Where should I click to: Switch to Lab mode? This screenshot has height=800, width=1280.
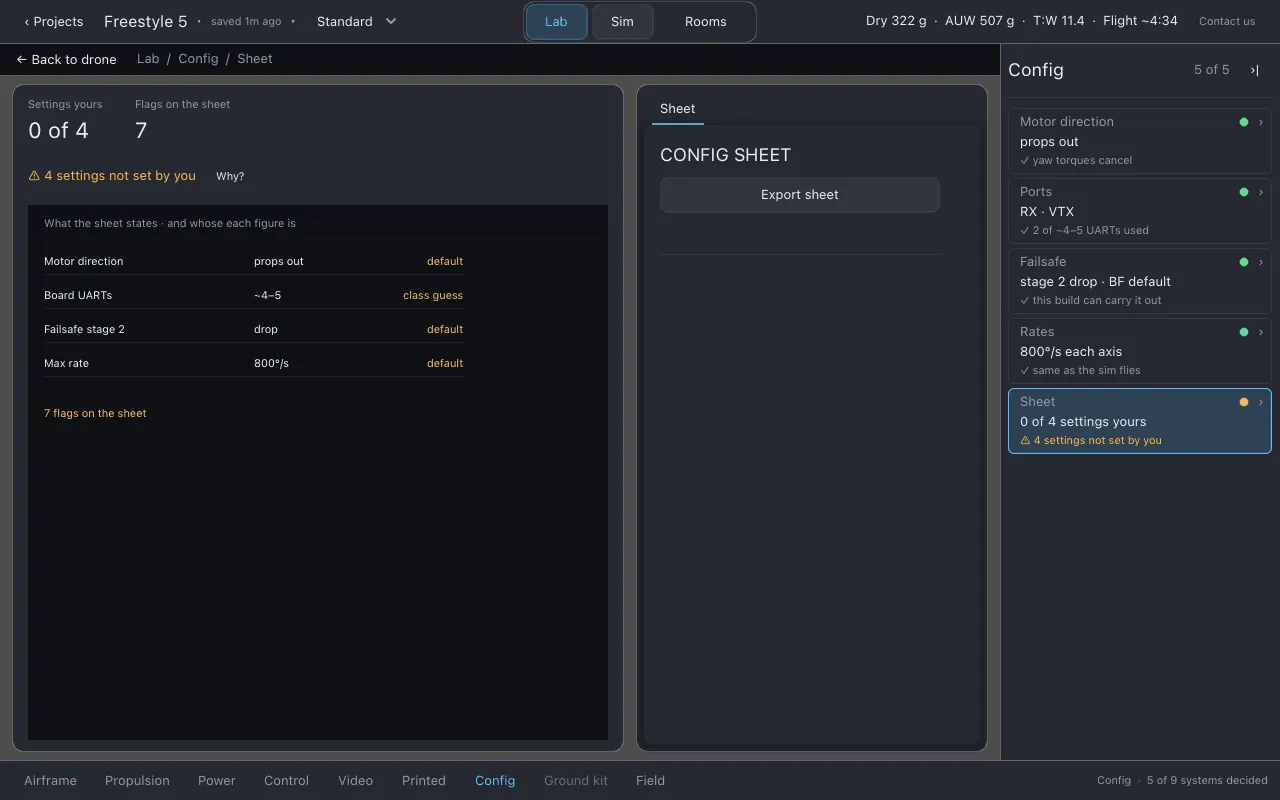tap(556, 22)
